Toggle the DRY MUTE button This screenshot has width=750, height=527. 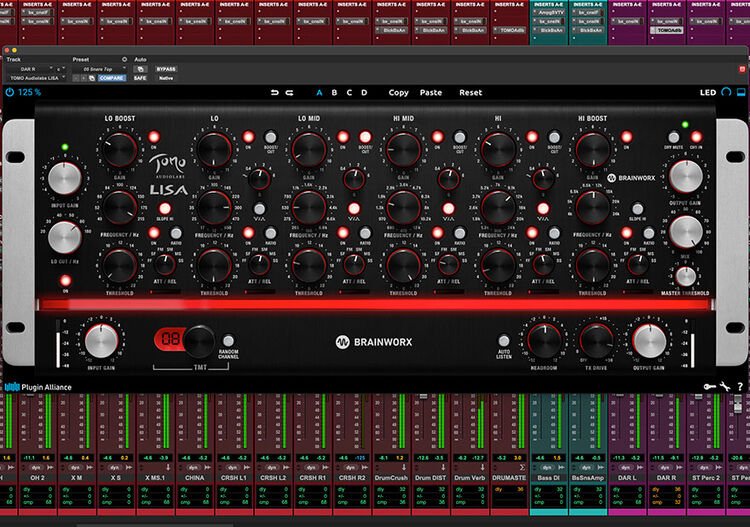click(673, 137)
